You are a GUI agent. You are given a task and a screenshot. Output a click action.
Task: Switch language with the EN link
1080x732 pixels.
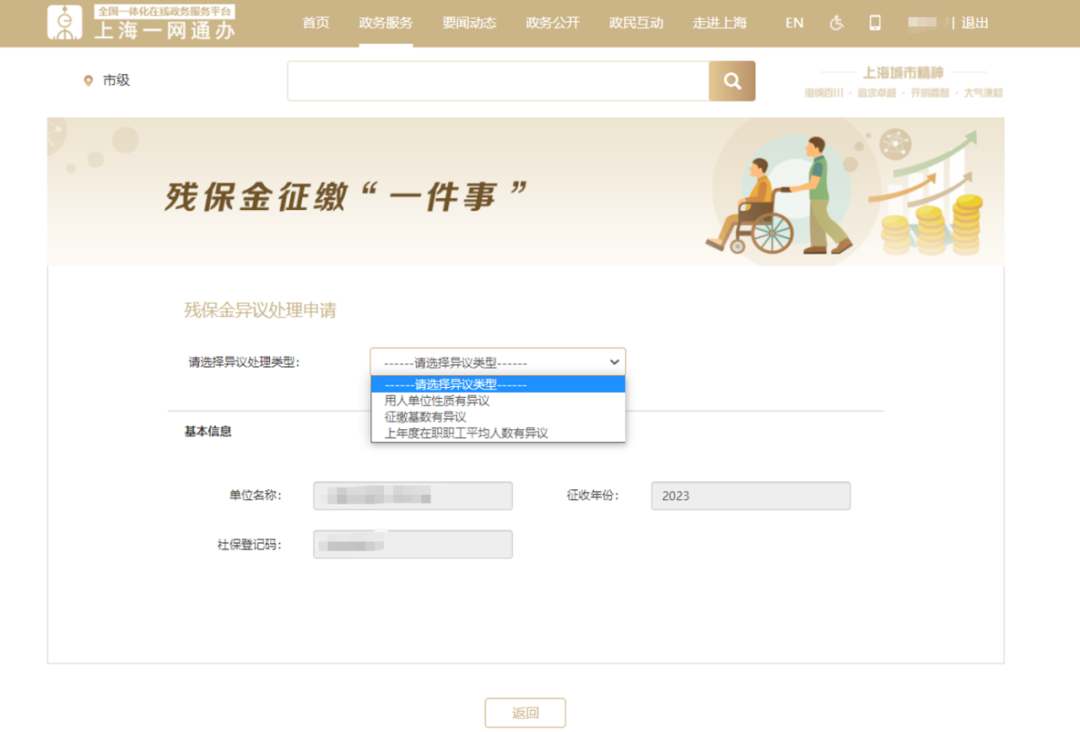coord(794,23)
